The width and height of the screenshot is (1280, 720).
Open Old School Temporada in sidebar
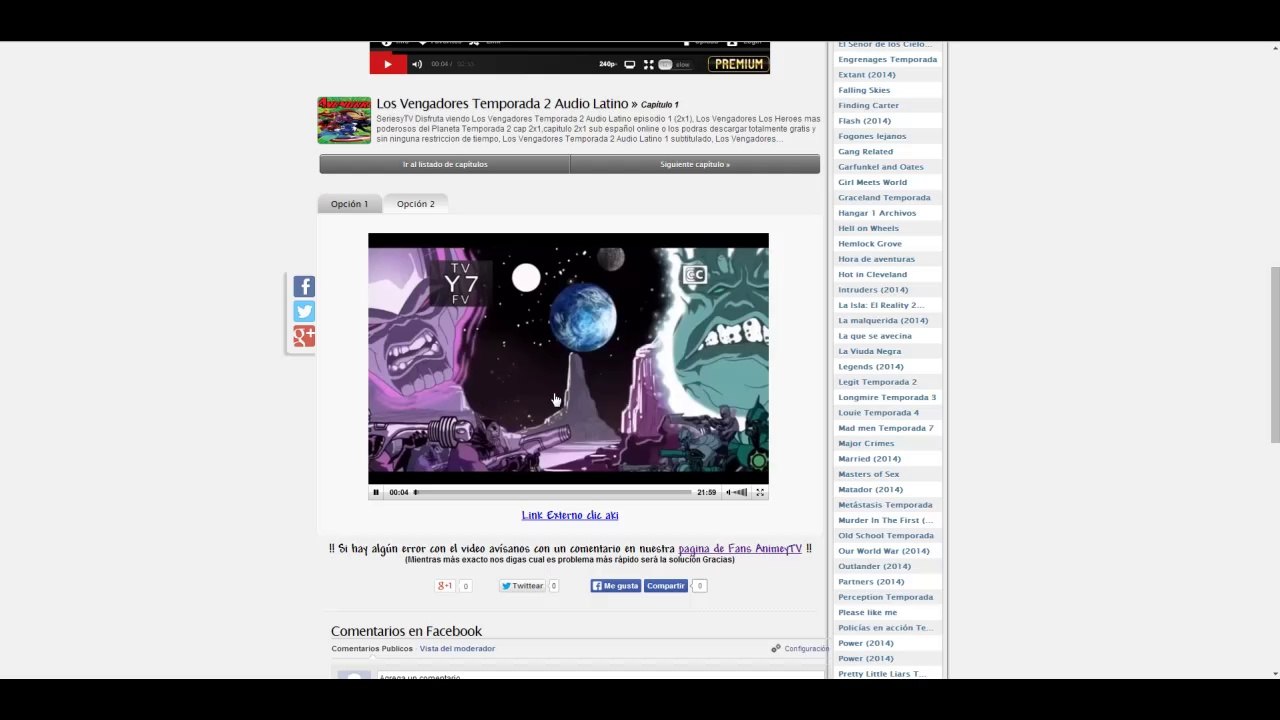tap(886, 536)
